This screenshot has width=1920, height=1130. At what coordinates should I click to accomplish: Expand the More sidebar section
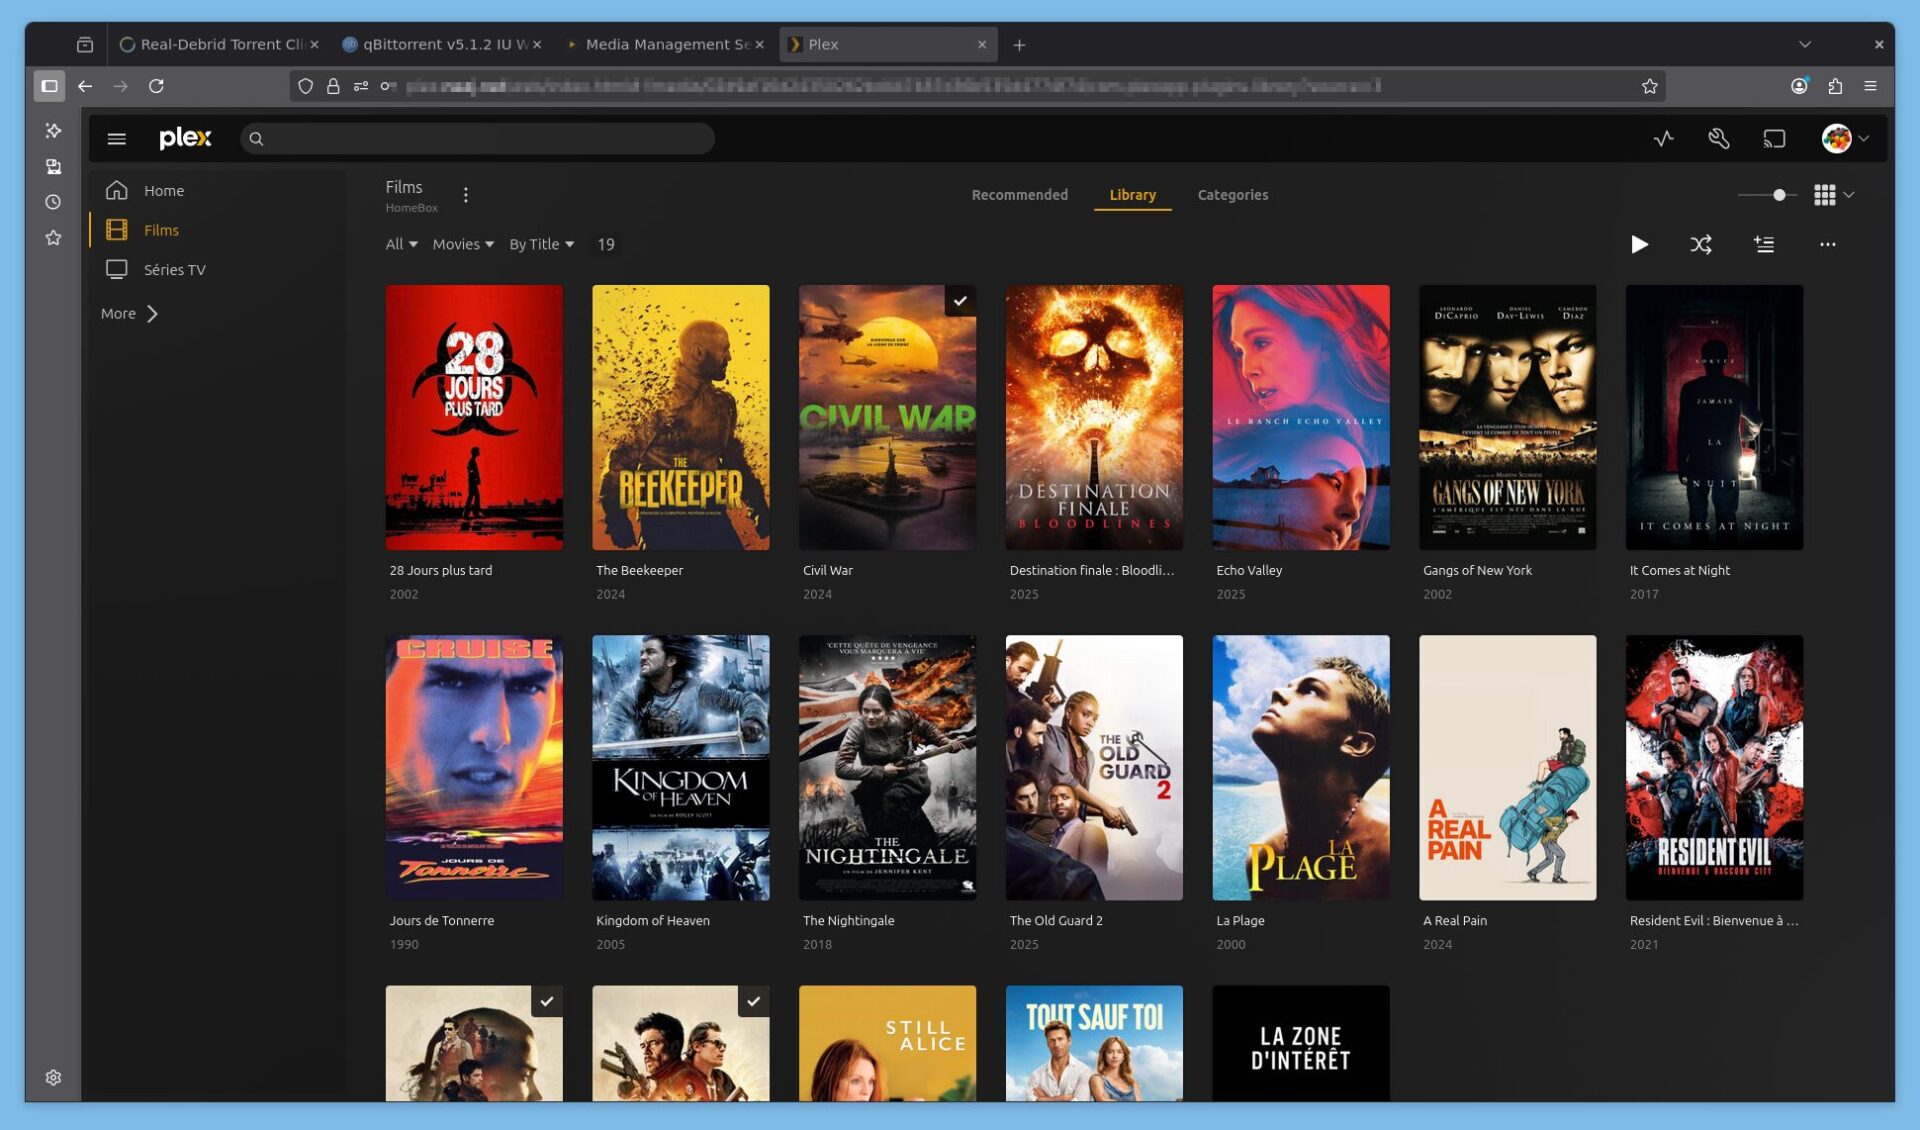click(x=130, y=314)
